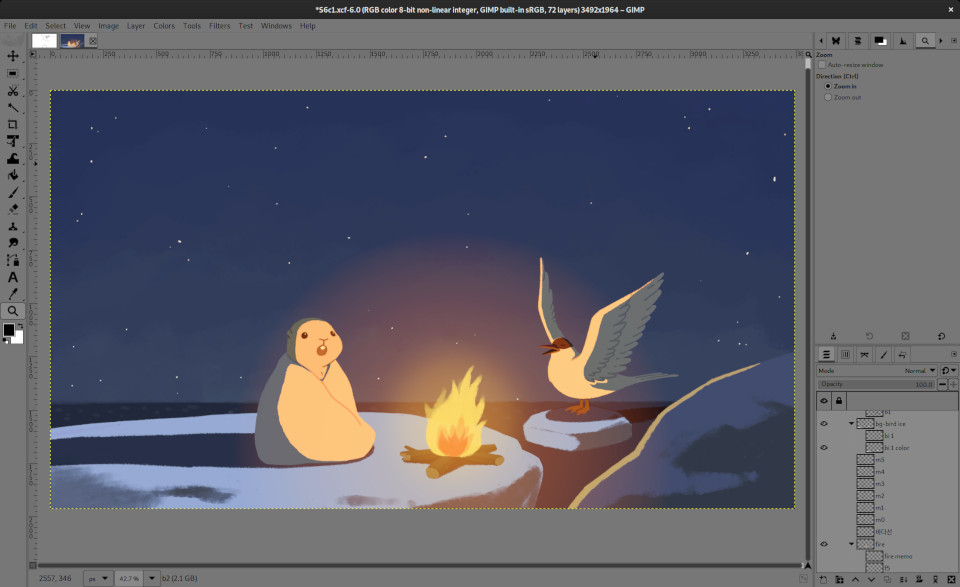The height and width of the screenshot is (587, 960).
Task: Delete the selected layer using the trash icon
Action: 951,577
